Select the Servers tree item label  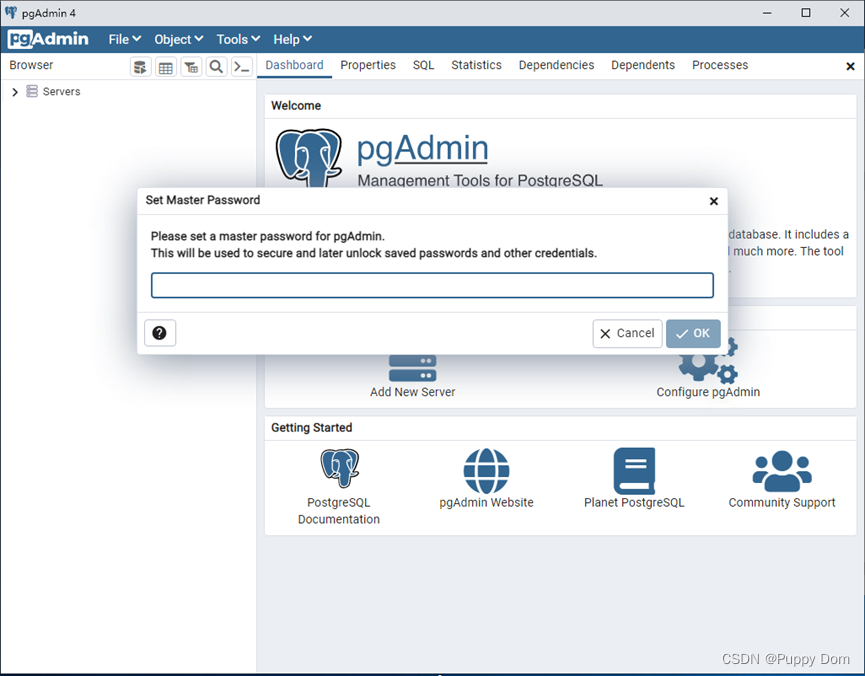61,92
